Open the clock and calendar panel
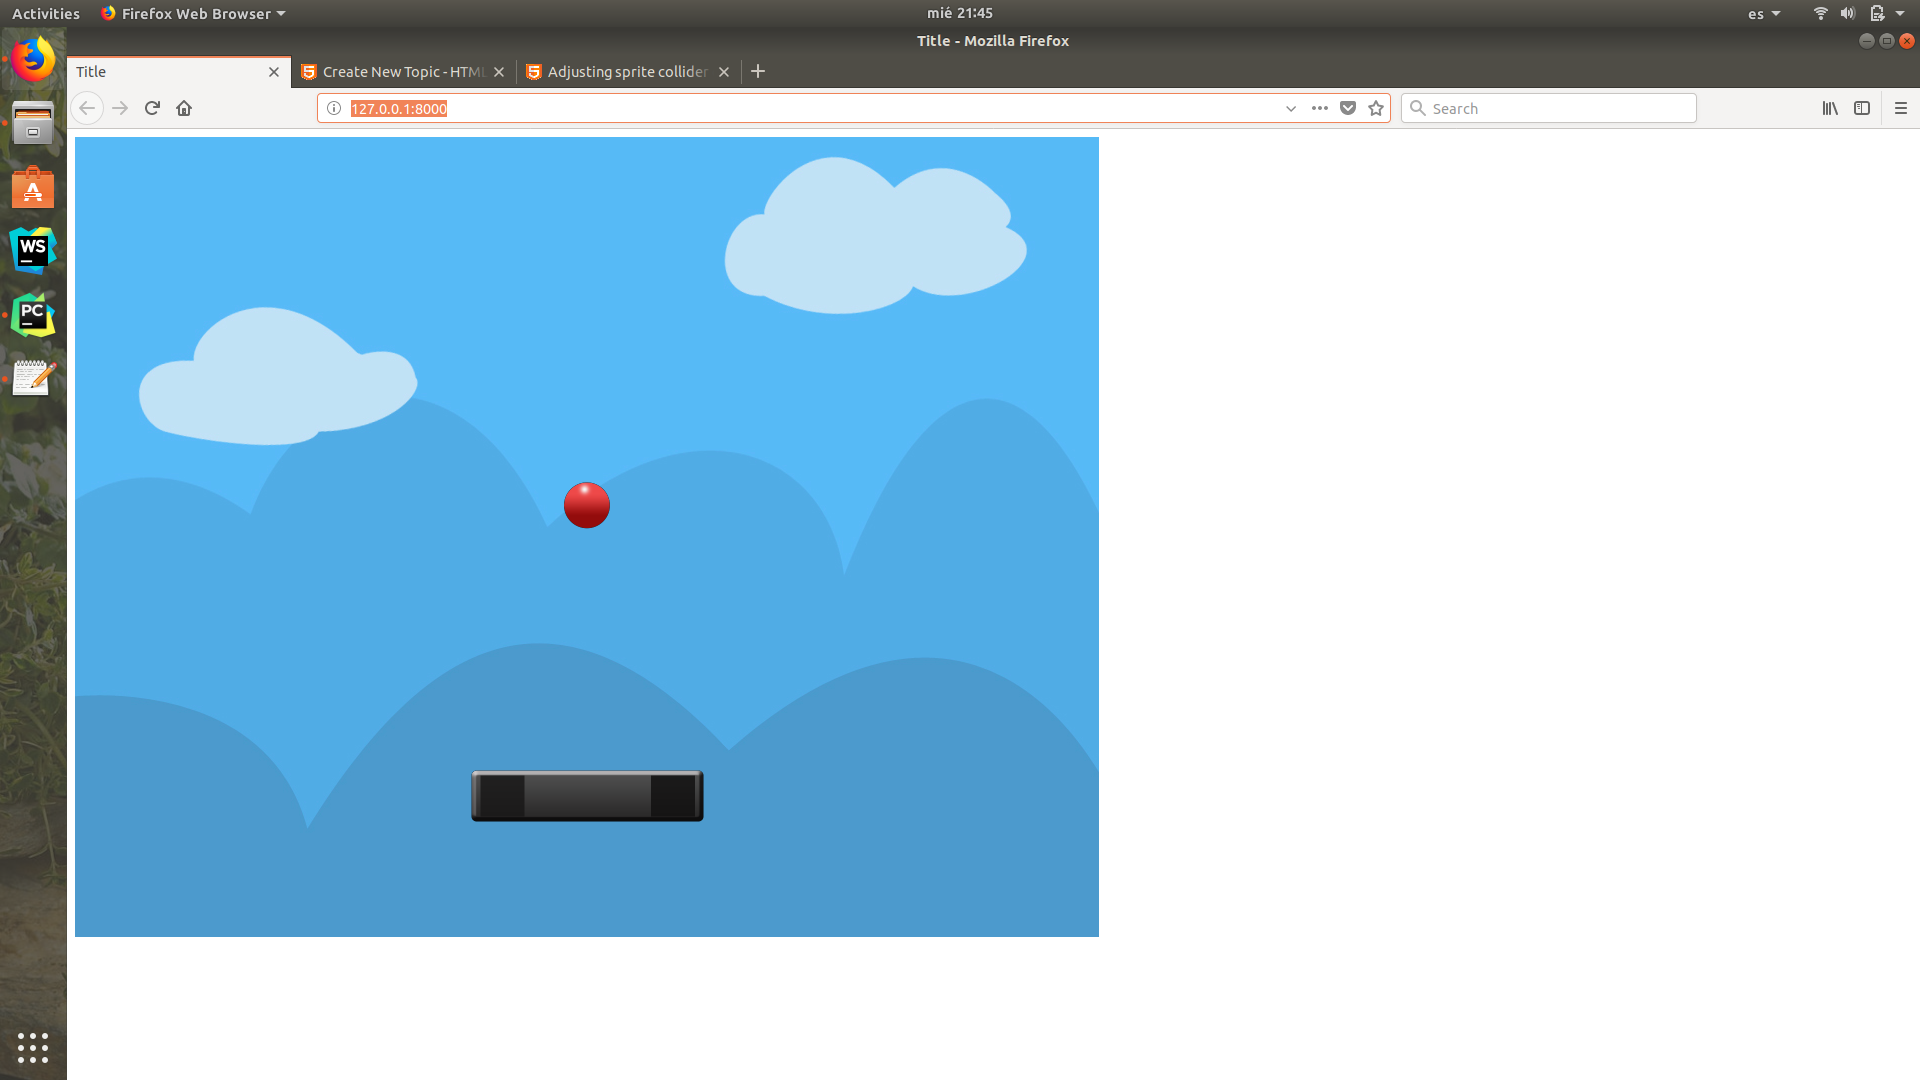 960,13
